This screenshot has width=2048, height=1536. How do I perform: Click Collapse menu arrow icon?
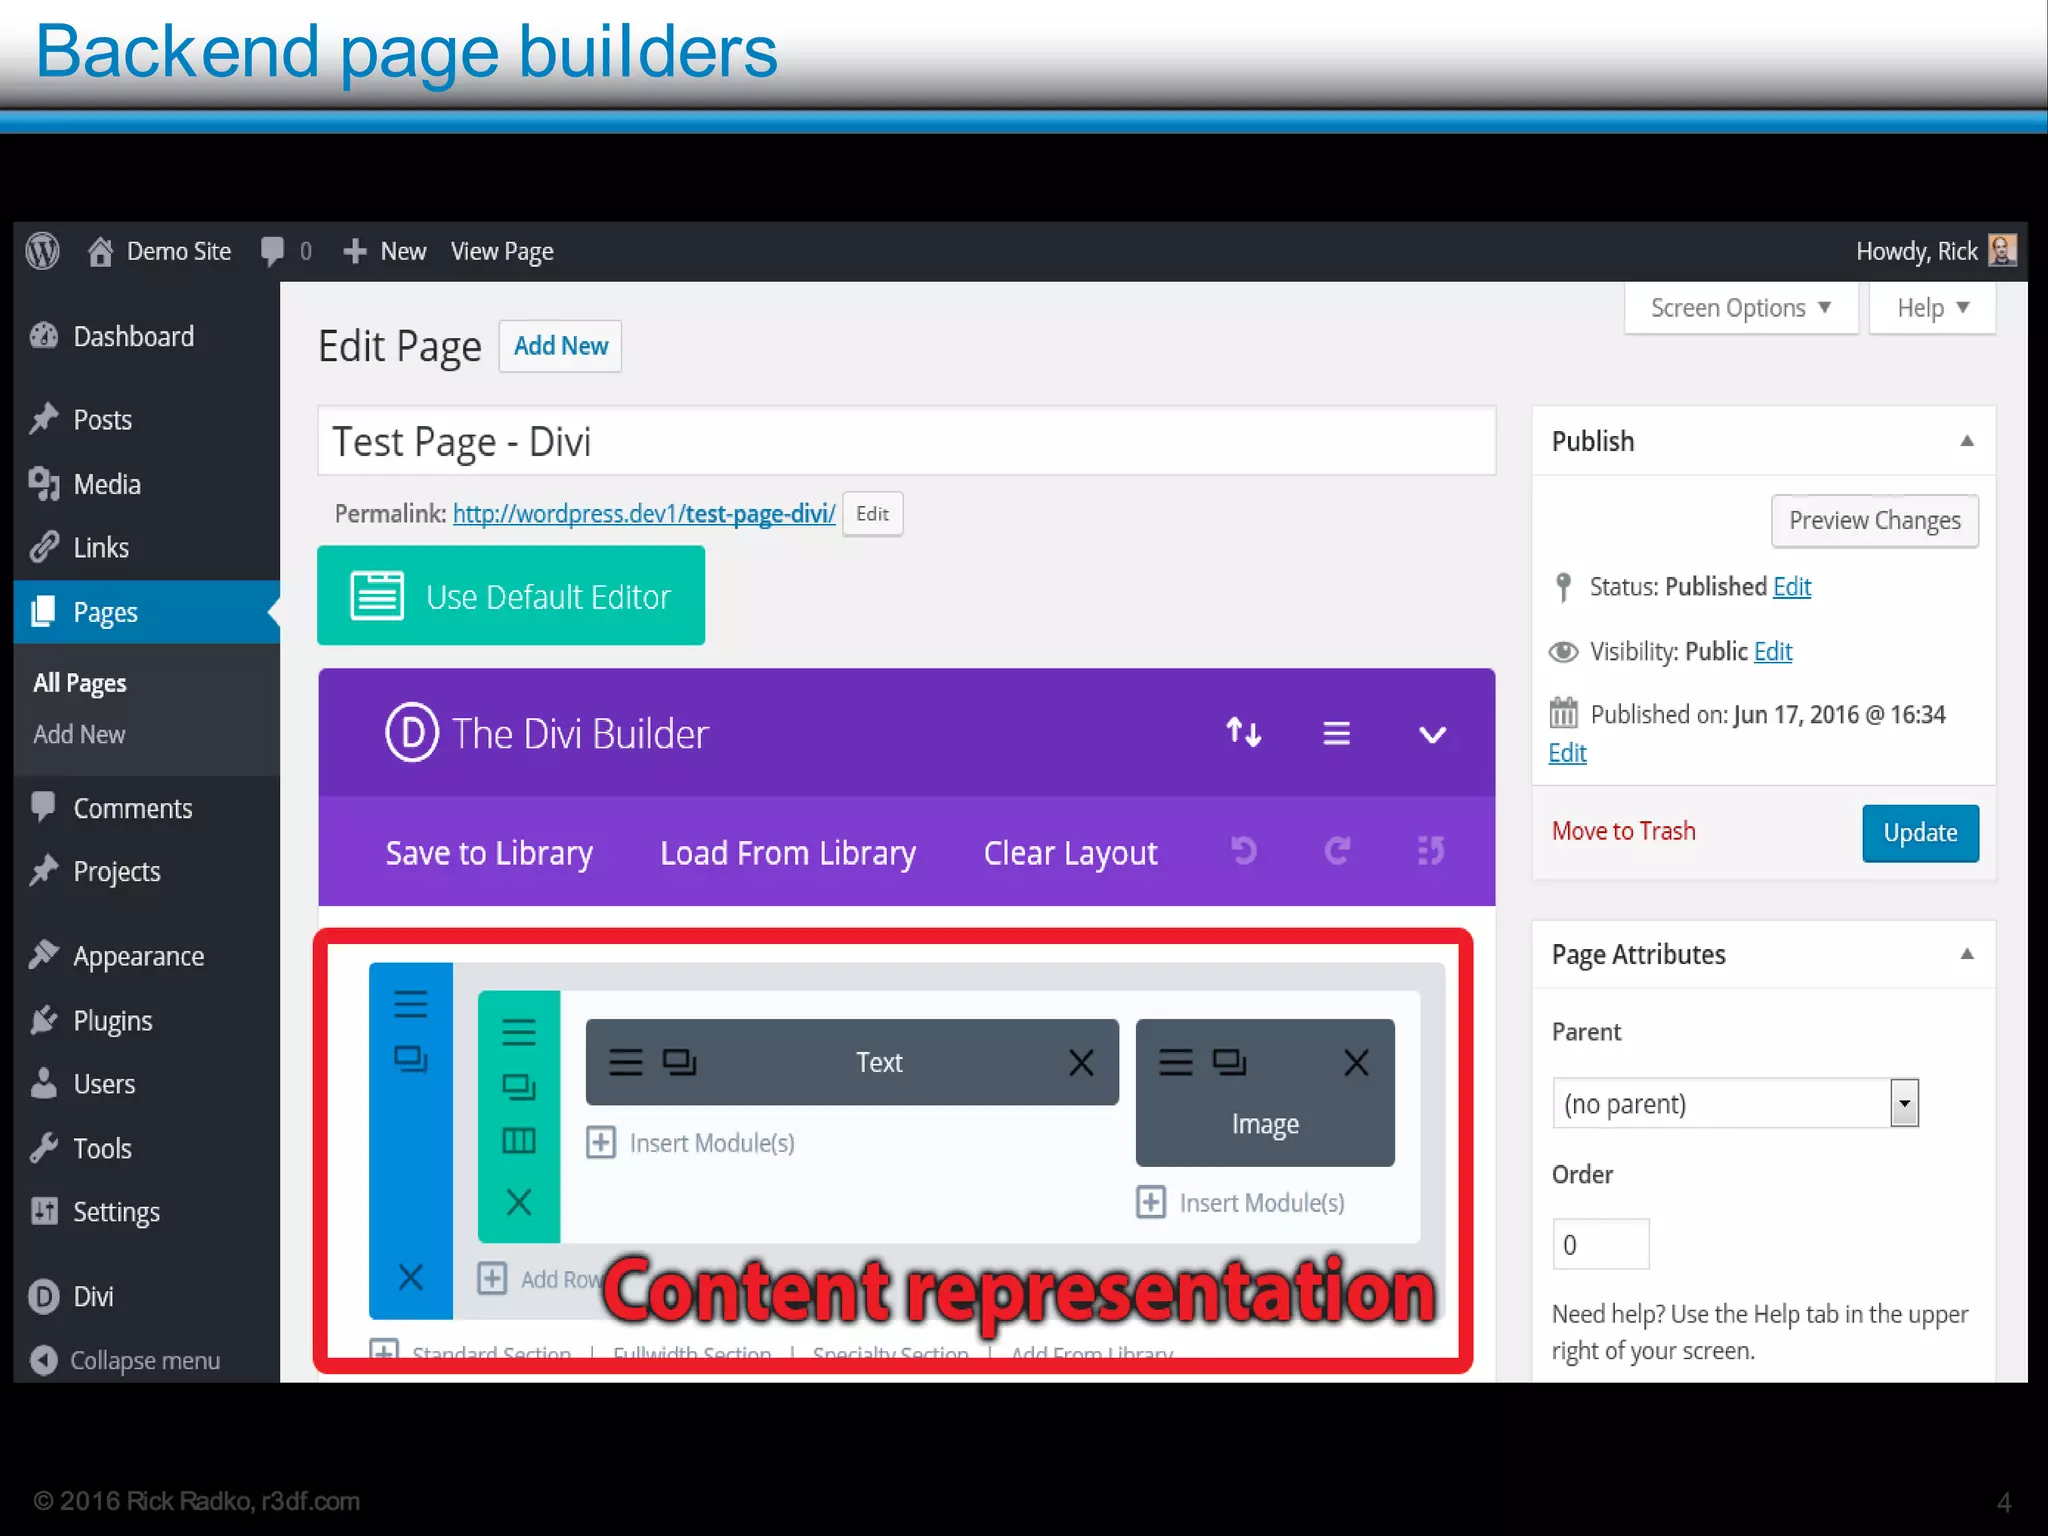click(x=43, y=1360)
